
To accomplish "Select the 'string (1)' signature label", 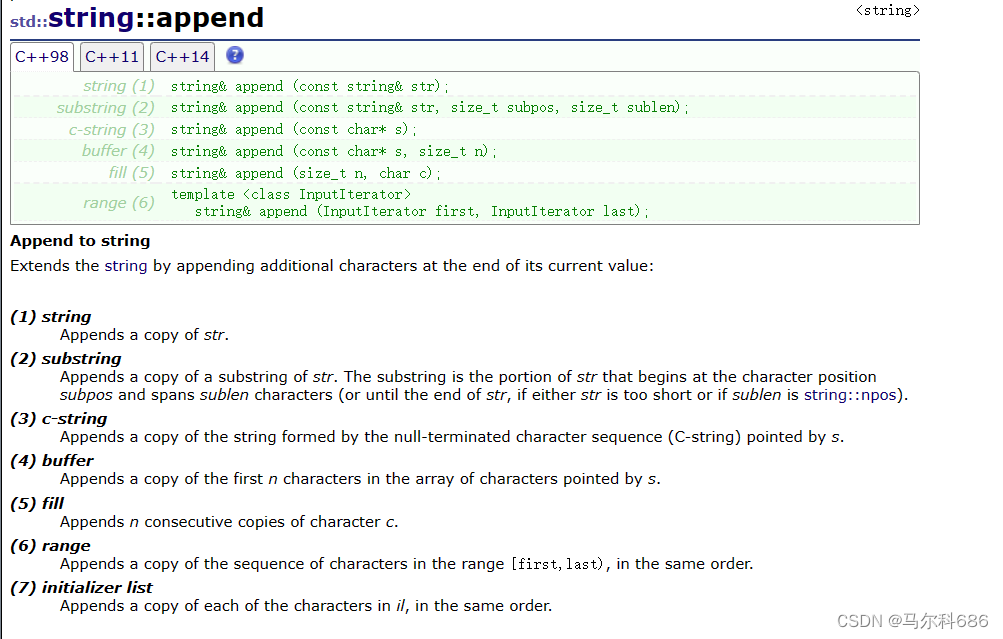I will pyautogui.click(x=119, y=86).
